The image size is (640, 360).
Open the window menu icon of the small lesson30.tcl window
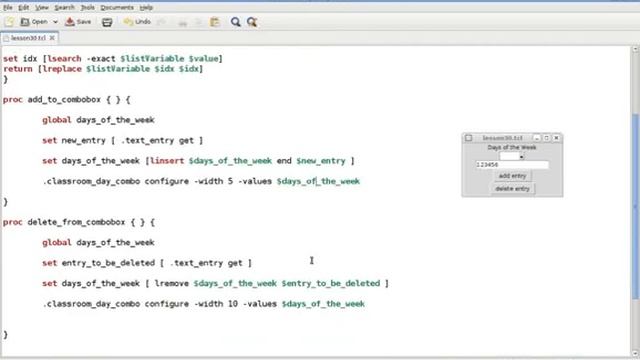click(x=469, y=138)
